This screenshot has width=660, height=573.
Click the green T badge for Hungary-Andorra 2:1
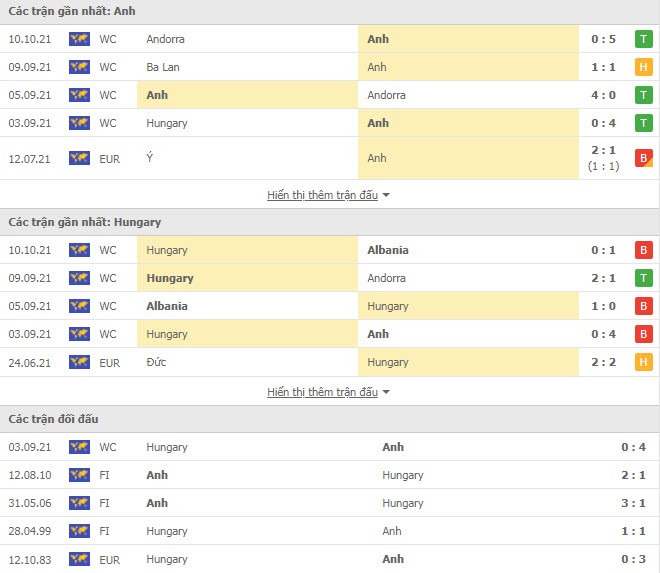pos(644,278)
